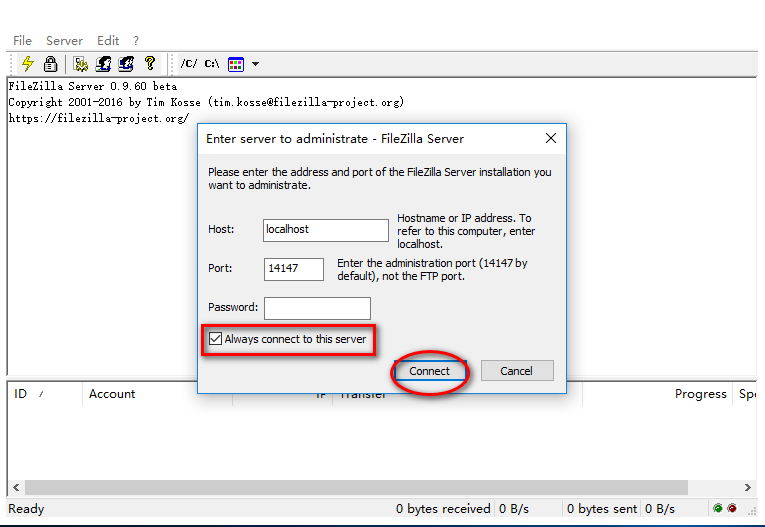Click the Cancel button
765x527 pixels.
pyautogui.click(x=517, y=371)
